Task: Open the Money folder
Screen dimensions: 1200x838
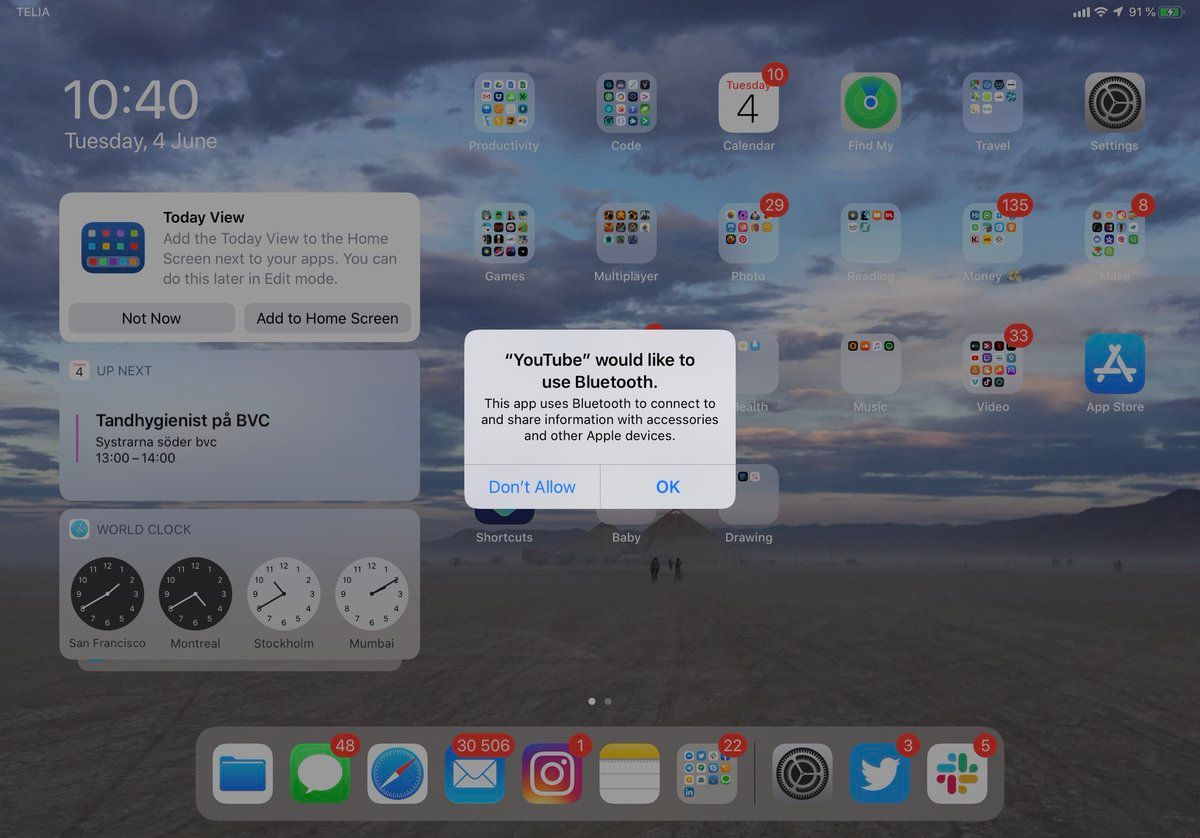Action: click(x=993, y=234)
